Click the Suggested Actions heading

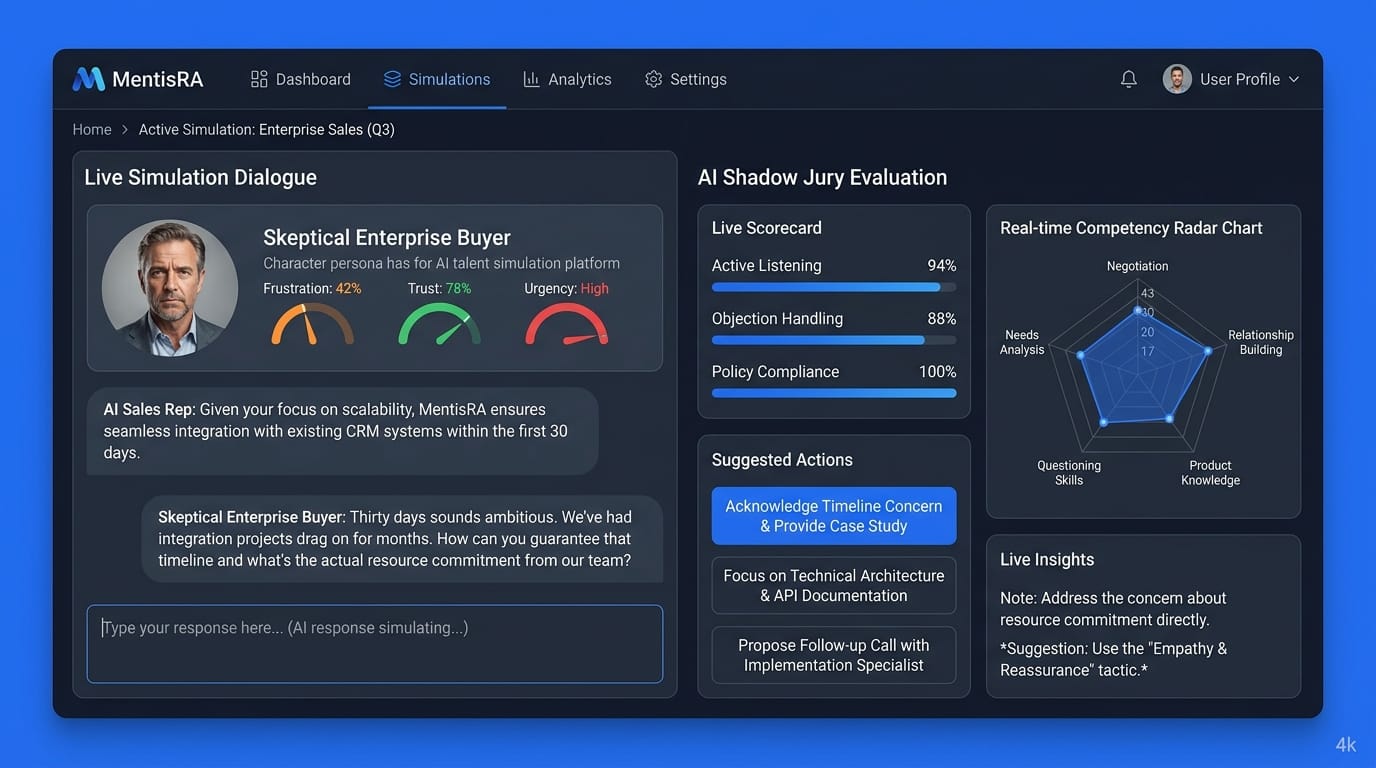(x=782, y=460)
